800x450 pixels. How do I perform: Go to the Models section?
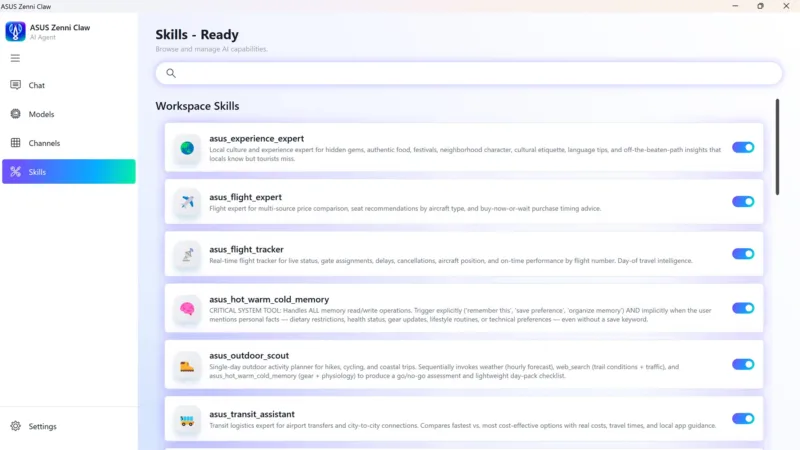click(x=69, y=114)
